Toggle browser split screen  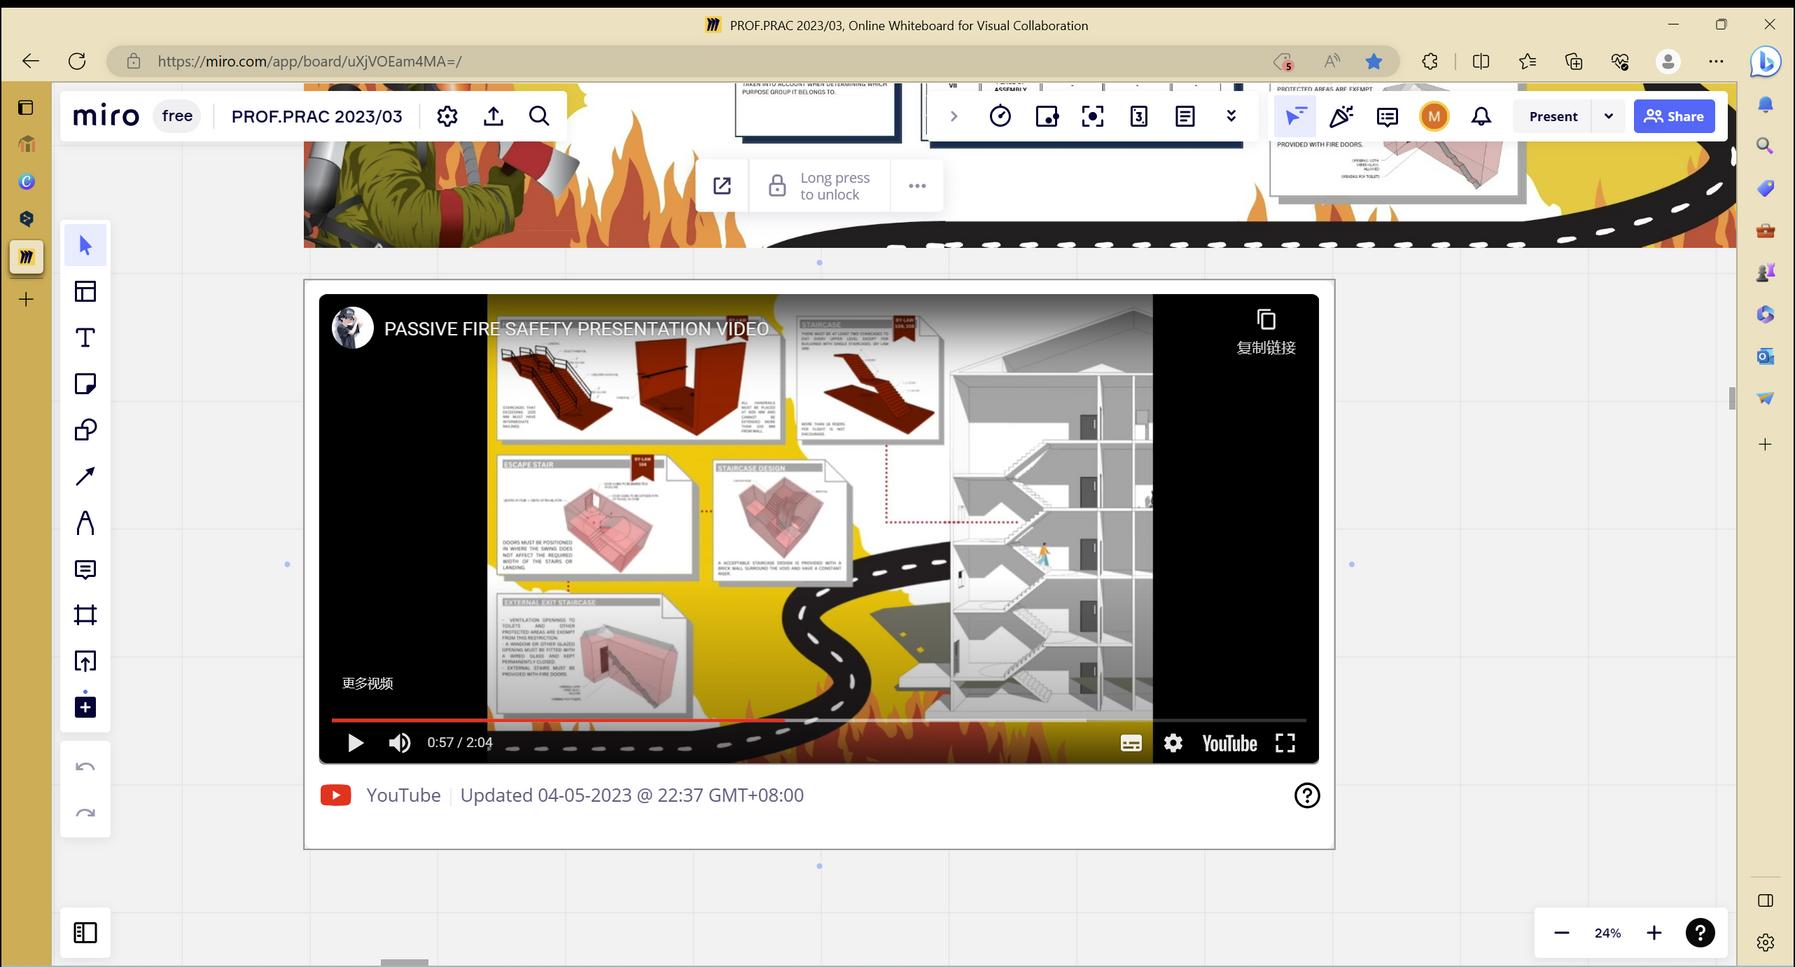(1481, 61)
